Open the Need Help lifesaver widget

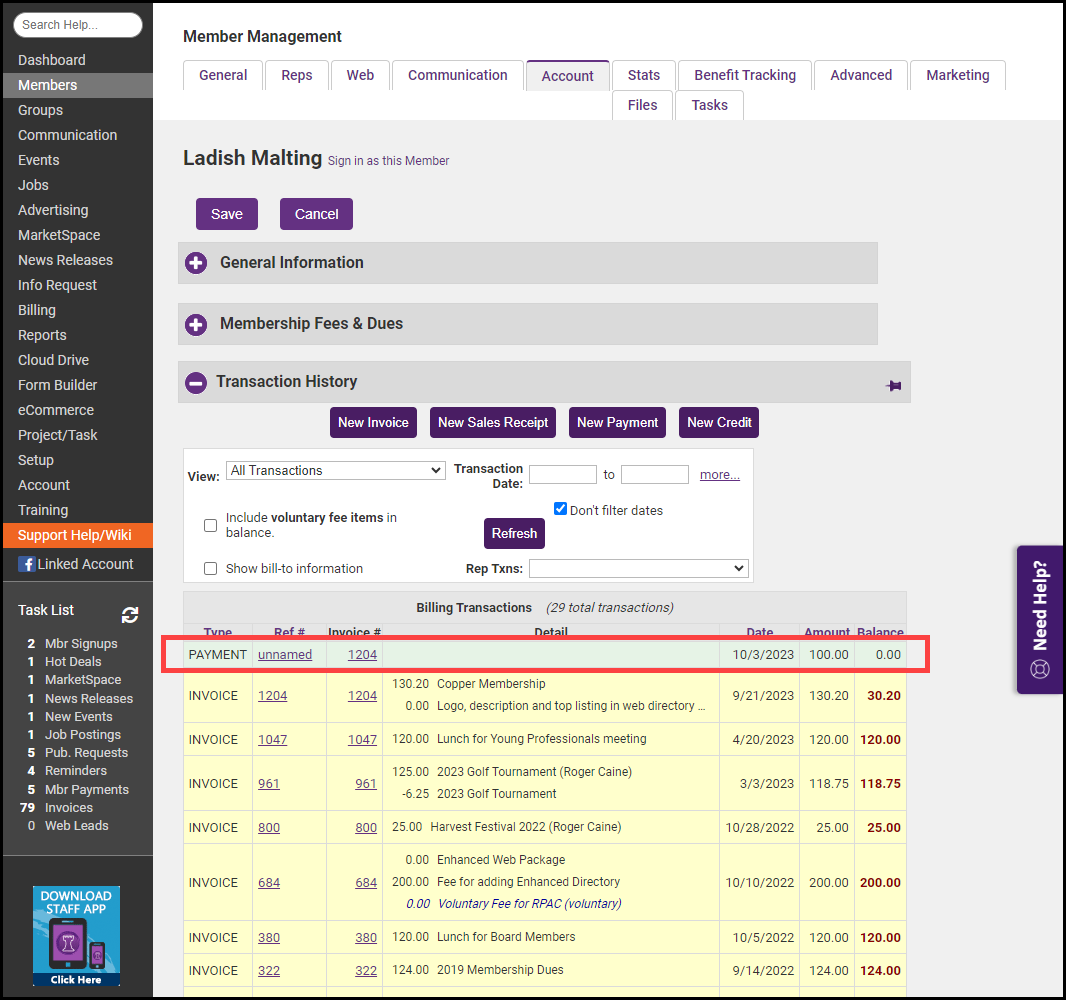1040,619
